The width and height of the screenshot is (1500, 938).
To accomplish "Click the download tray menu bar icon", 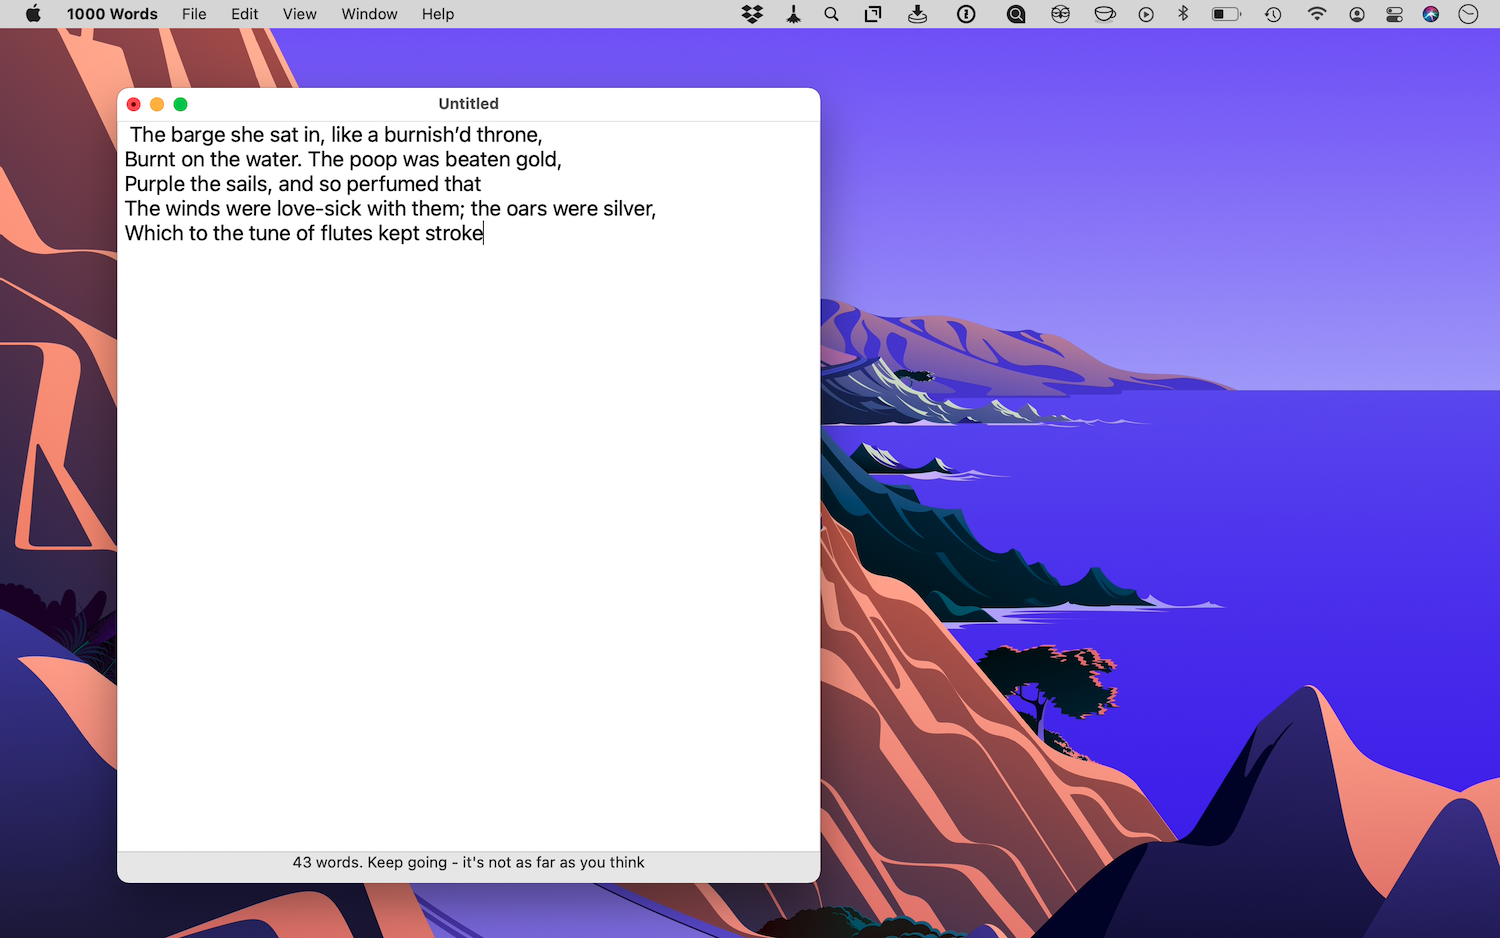I will coord(917,14).
